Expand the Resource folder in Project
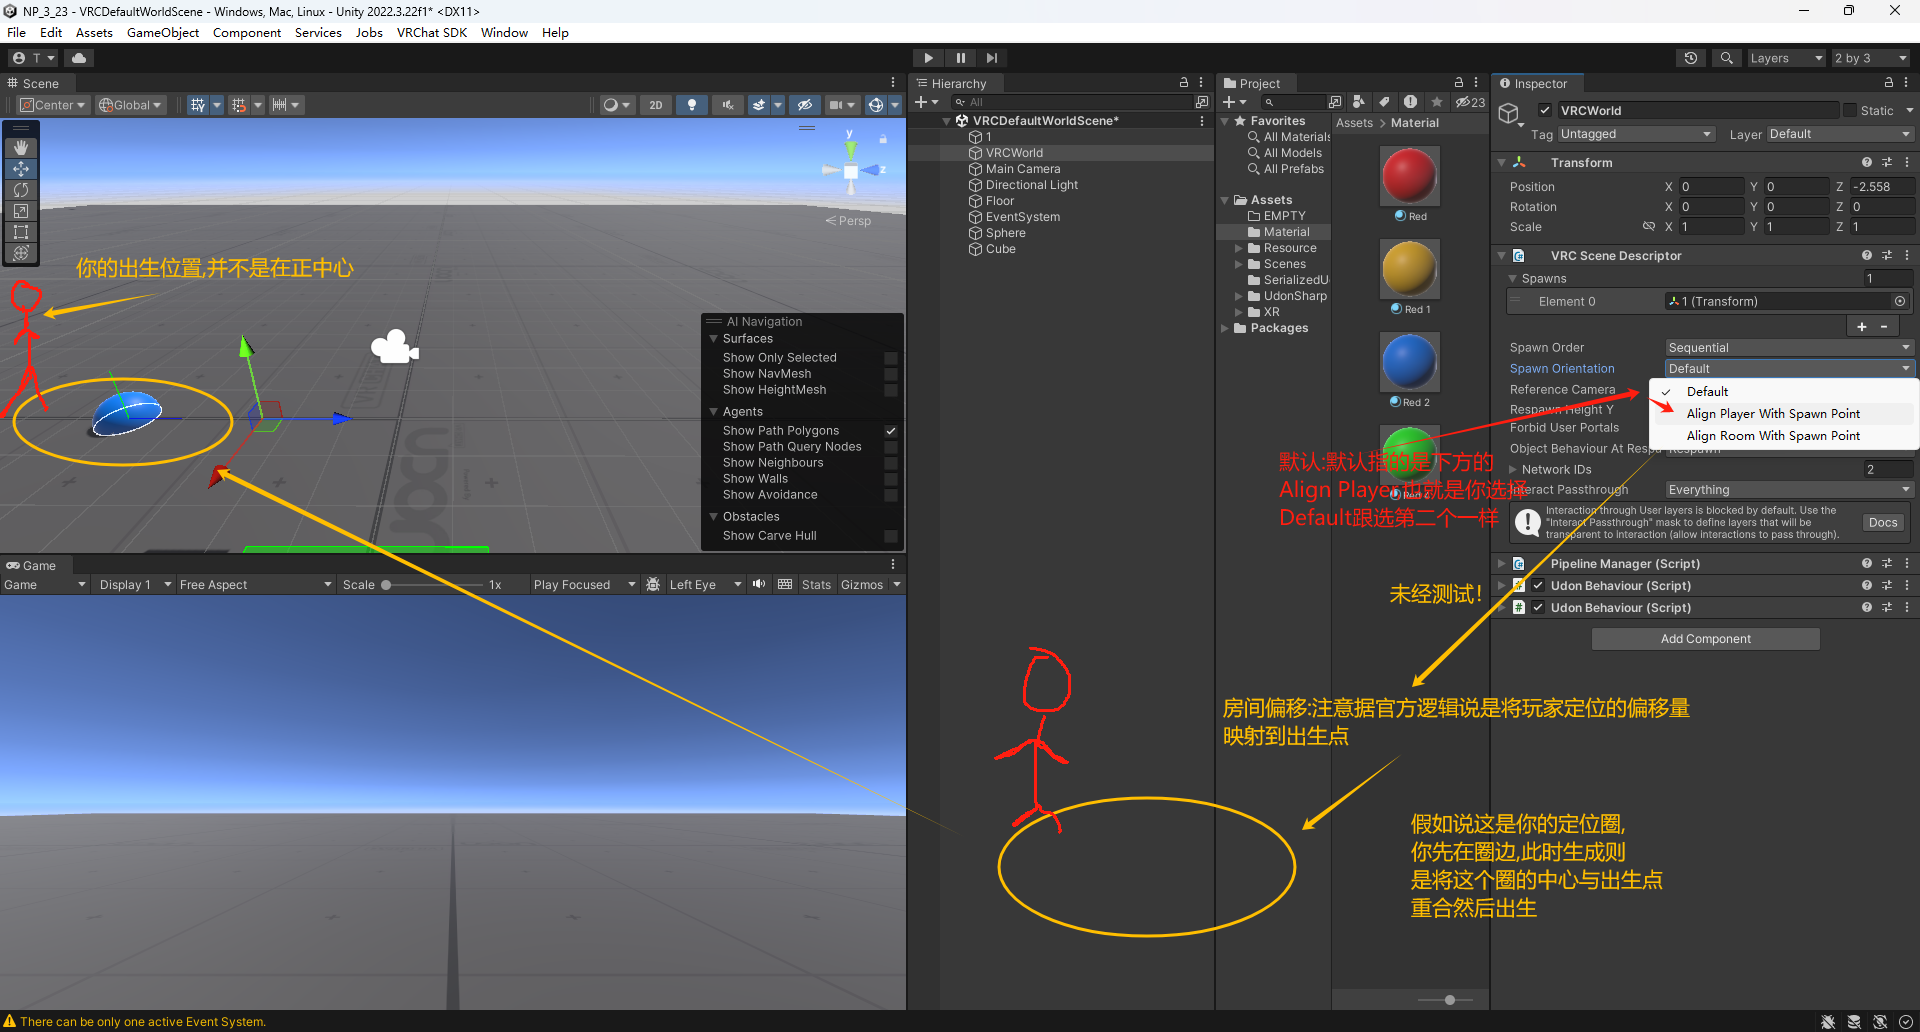 [x=1239, y=248]
